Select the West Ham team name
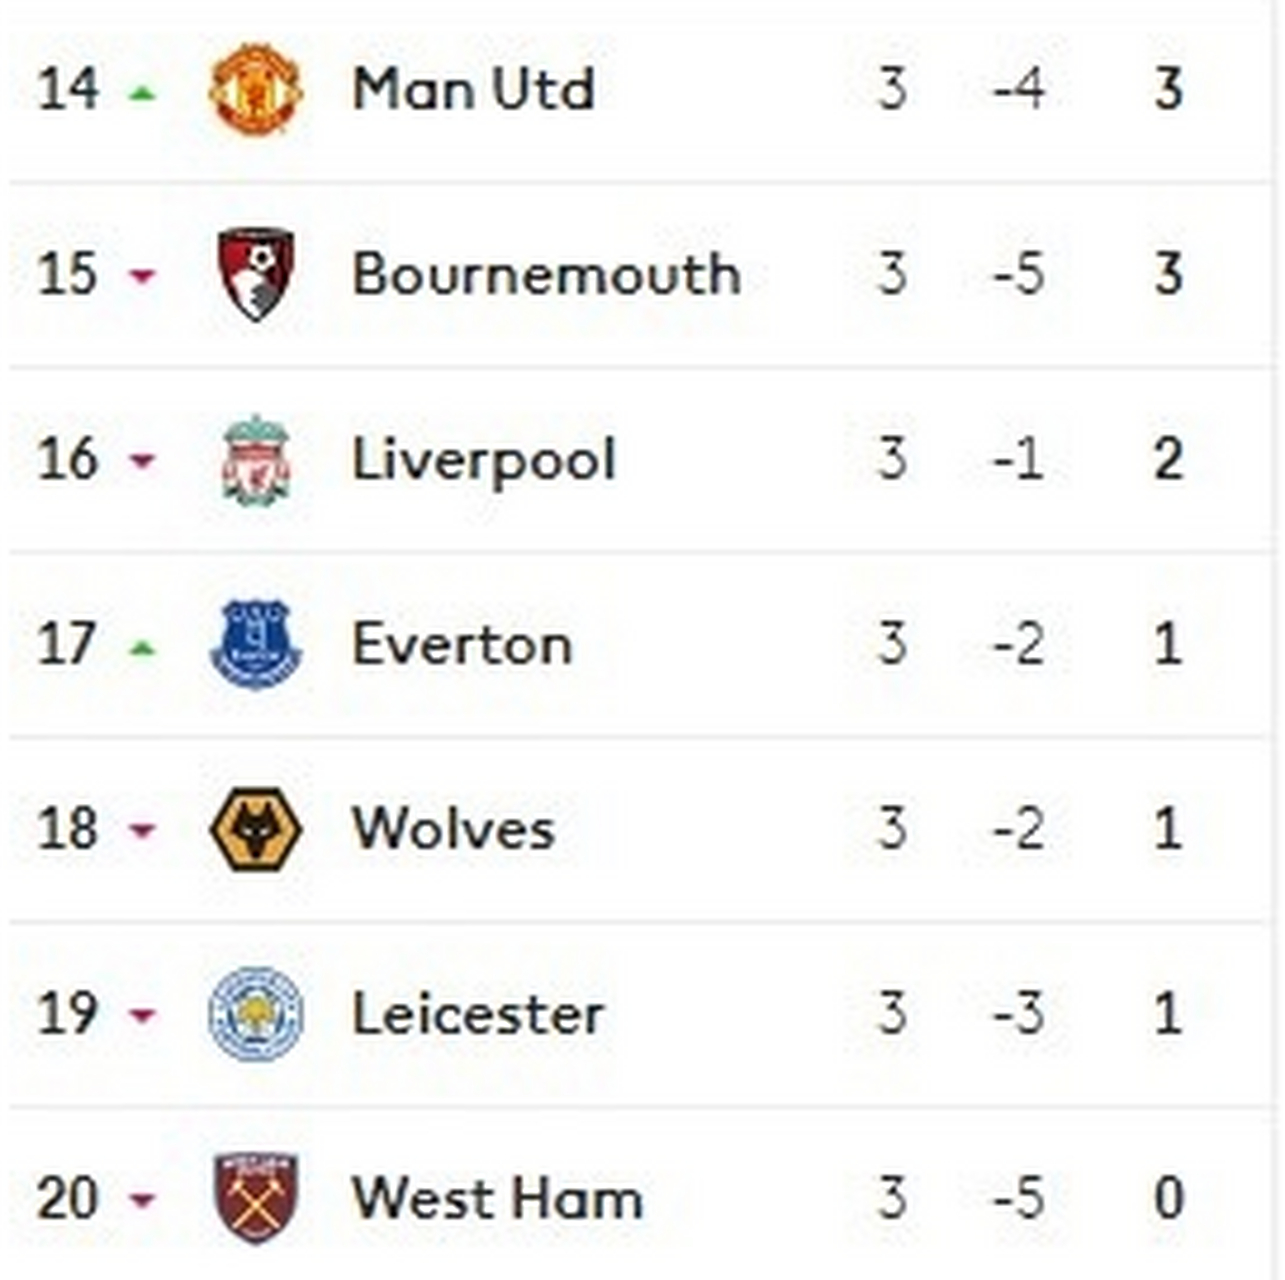The image size is (1285, 1280). pyautogui.click(x=497, y=1198)
